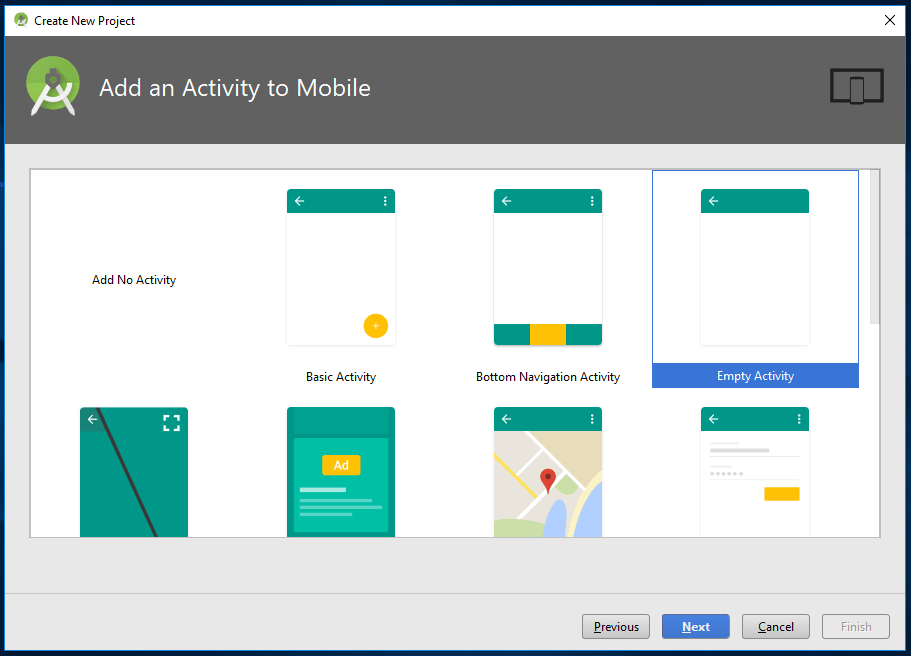The width and height of the screenshot is (911, 656).
Task: Click overflow dots in Bottom Navigation preview
Action: pos(592,201)
